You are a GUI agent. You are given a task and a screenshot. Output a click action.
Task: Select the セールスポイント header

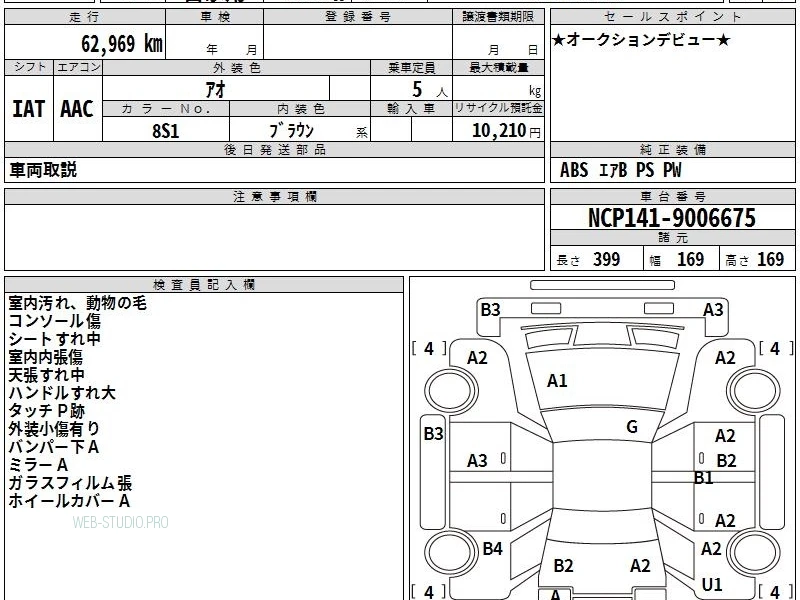pyautogui.click(x=672, y=17)
